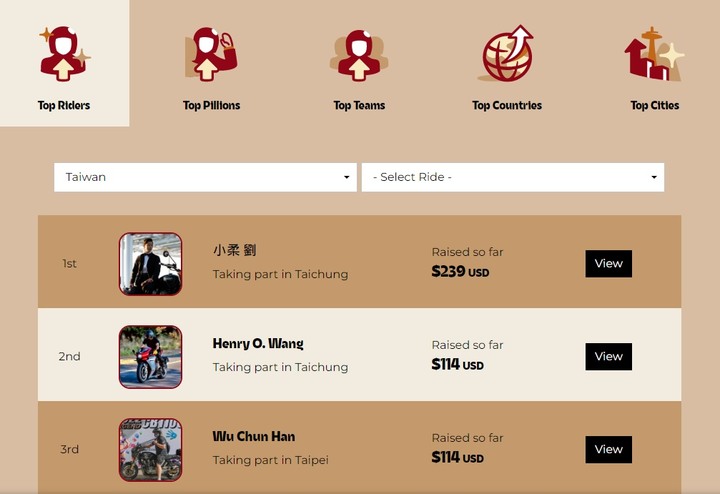Switch to the Top Countries tab label
The image size is (720, 494).
pyautogui.click(x=507, y=105)
